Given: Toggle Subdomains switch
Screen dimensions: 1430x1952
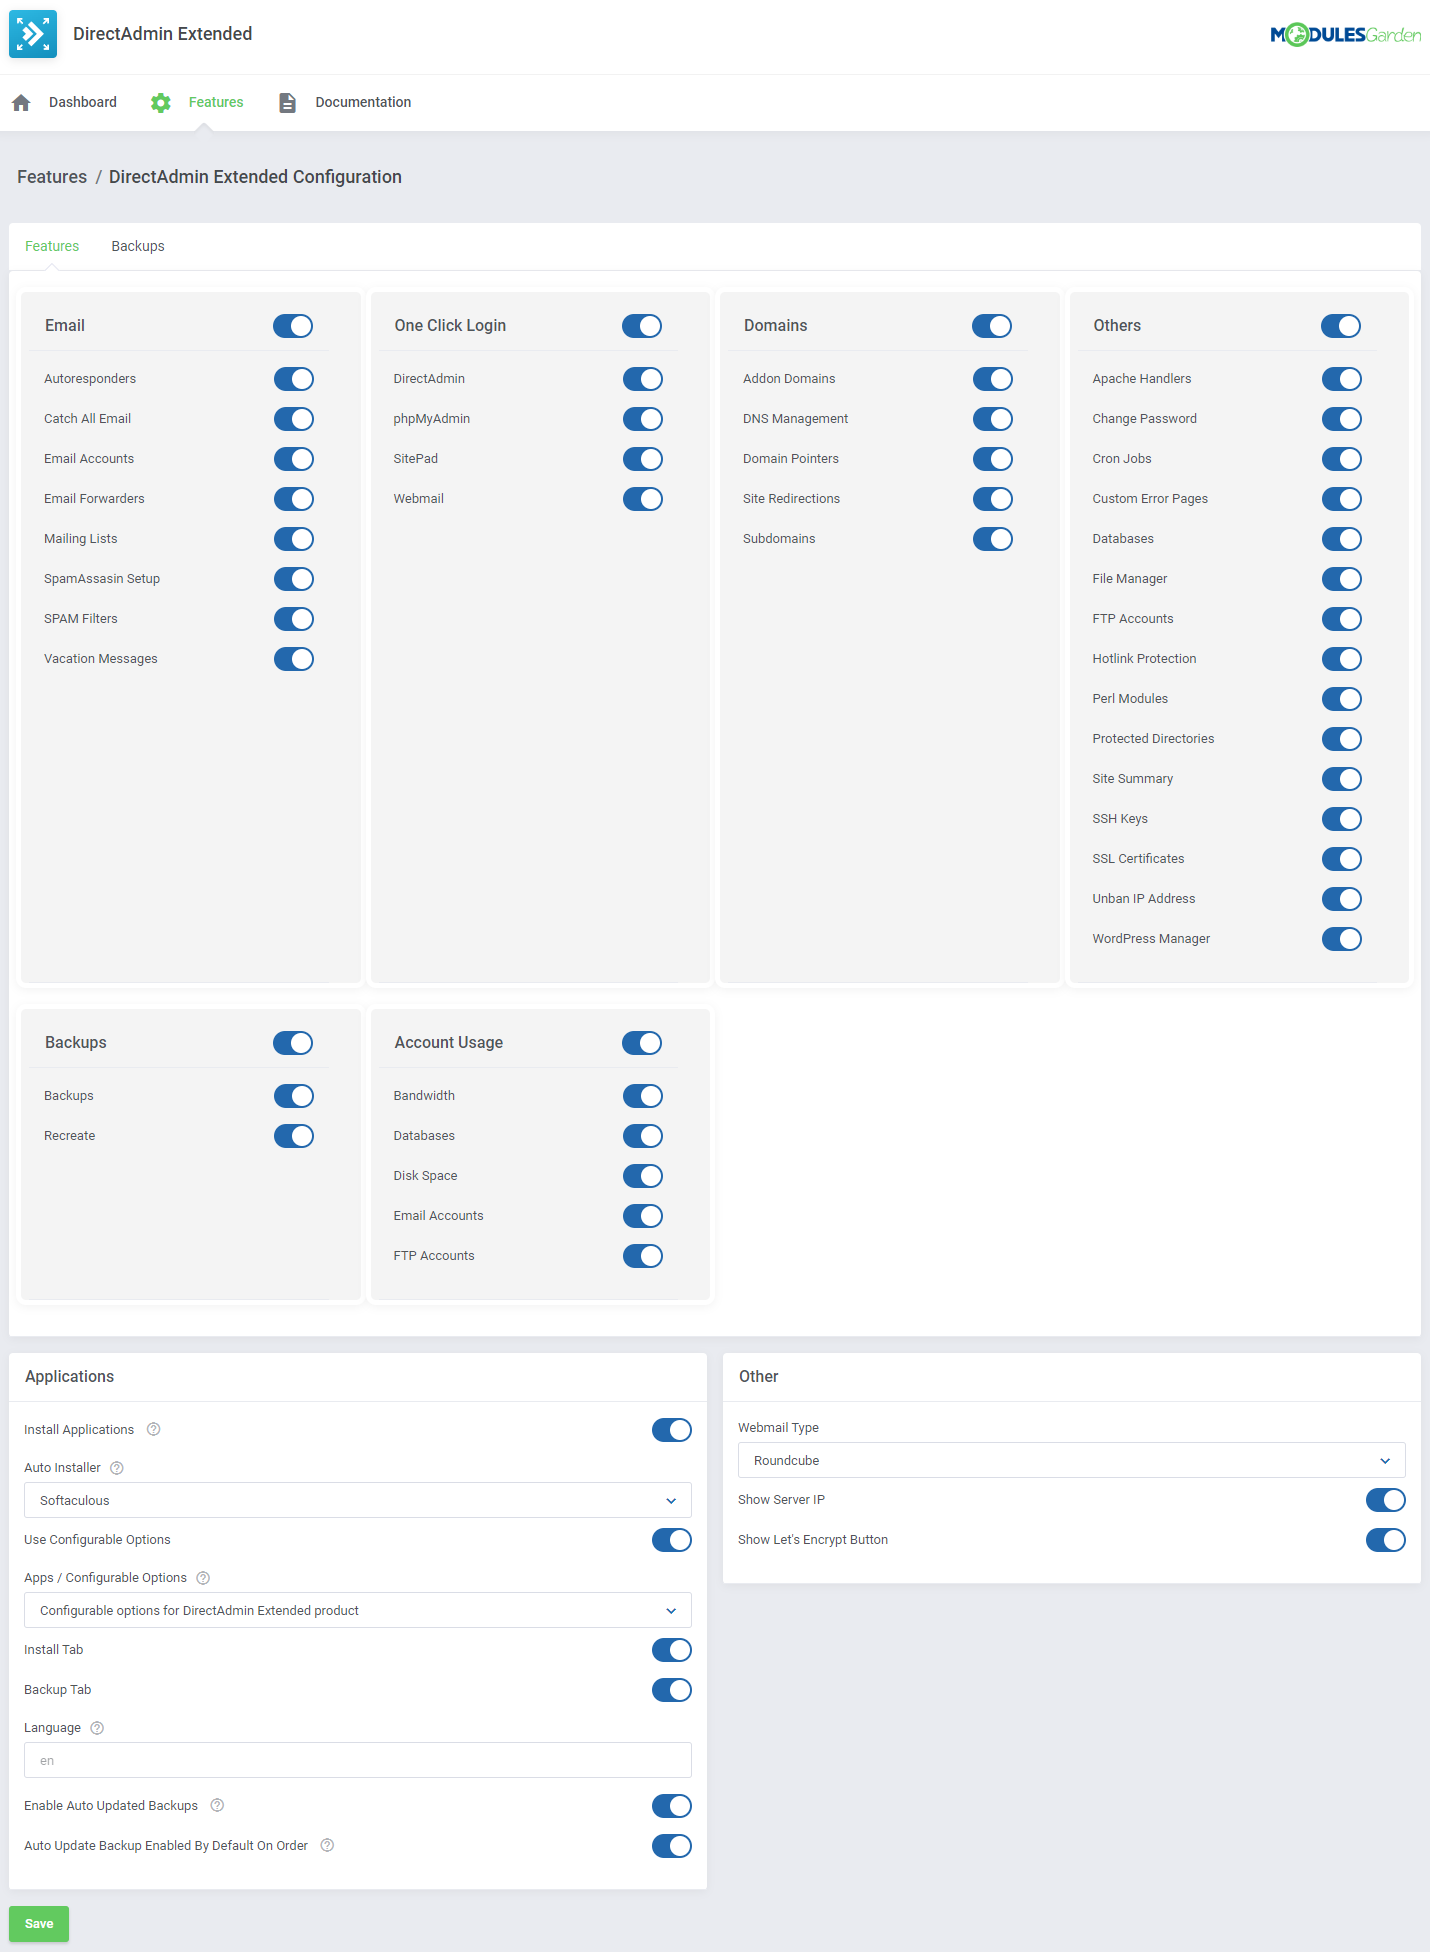Looking at the screenshot, I should pyautogui.click(x=993, y=539).
